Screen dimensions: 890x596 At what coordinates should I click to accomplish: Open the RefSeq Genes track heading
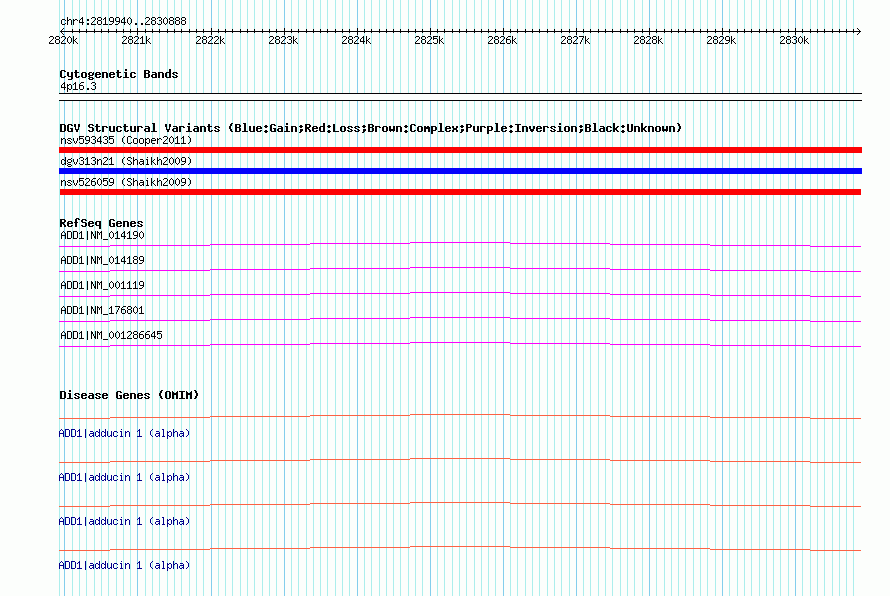point(101,223)
